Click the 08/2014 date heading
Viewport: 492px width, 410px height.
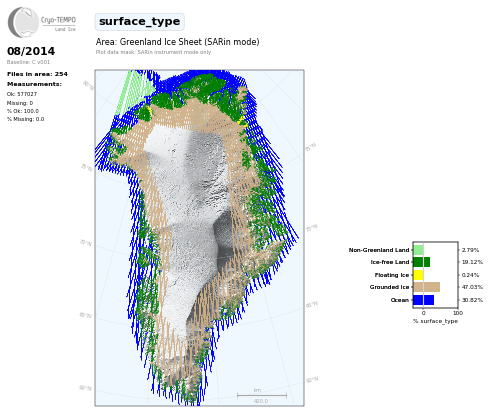(x=31, y=51)
